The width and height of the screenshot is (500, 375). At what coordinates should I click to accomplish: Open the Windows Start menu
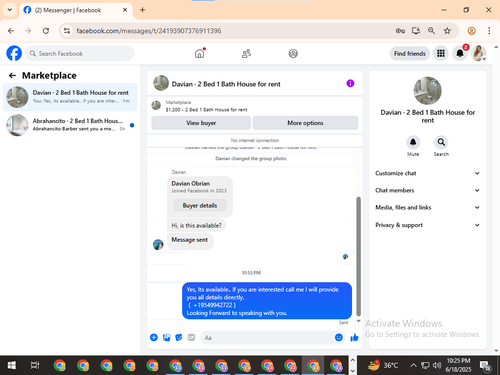pos(11,366)
